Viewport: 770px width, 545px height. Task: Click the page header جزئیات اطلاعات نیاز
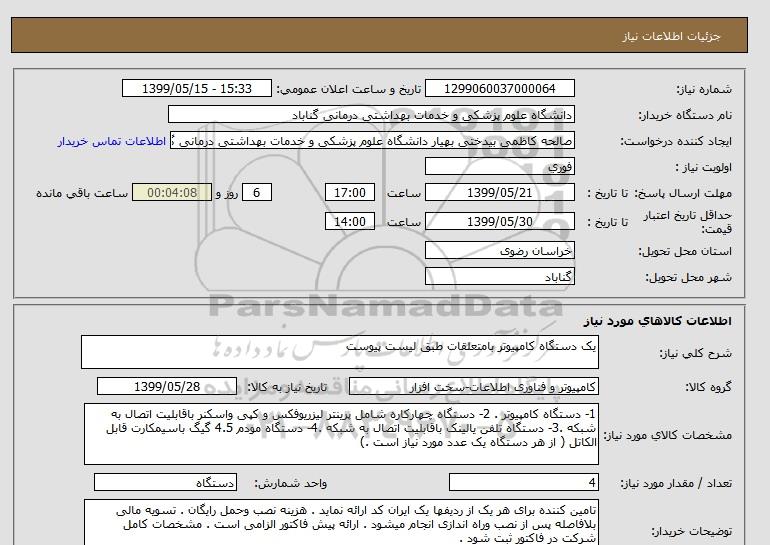click(671, 36)
